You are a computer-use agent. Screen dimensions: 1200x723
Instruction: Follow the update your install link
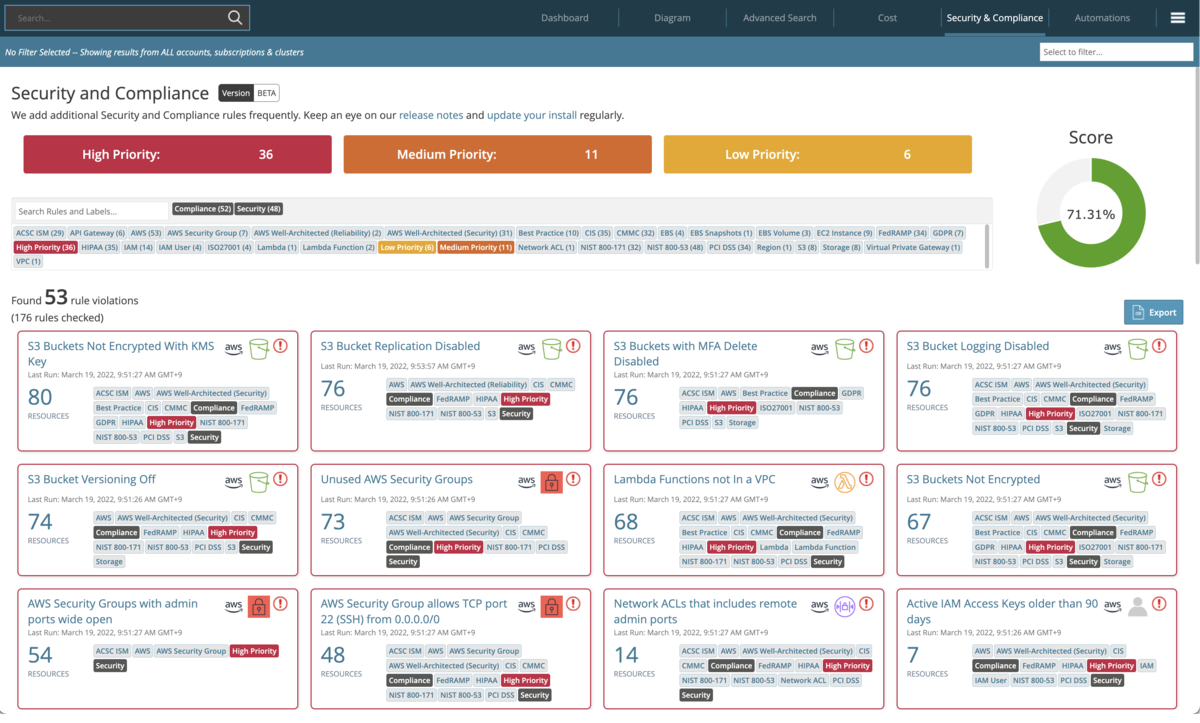(532, 115)
